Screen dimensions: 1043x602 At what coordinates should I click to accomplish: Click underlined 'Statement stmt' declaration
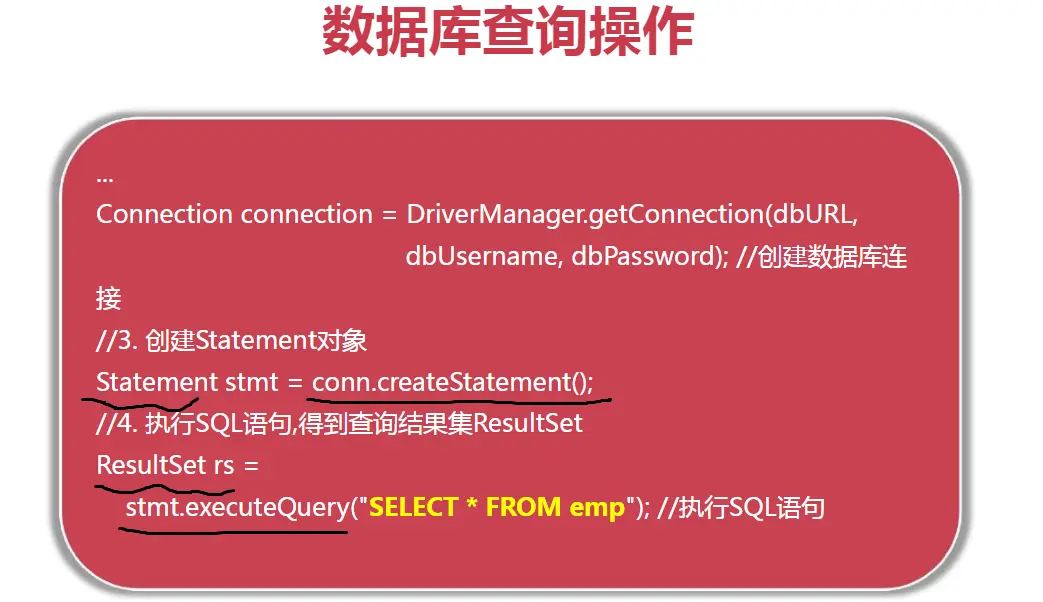(x=187, y=382)
